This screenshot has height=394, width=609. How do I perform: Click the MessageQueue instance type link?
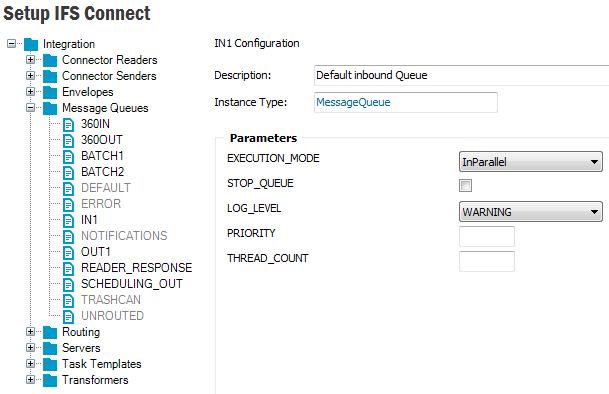353,102
